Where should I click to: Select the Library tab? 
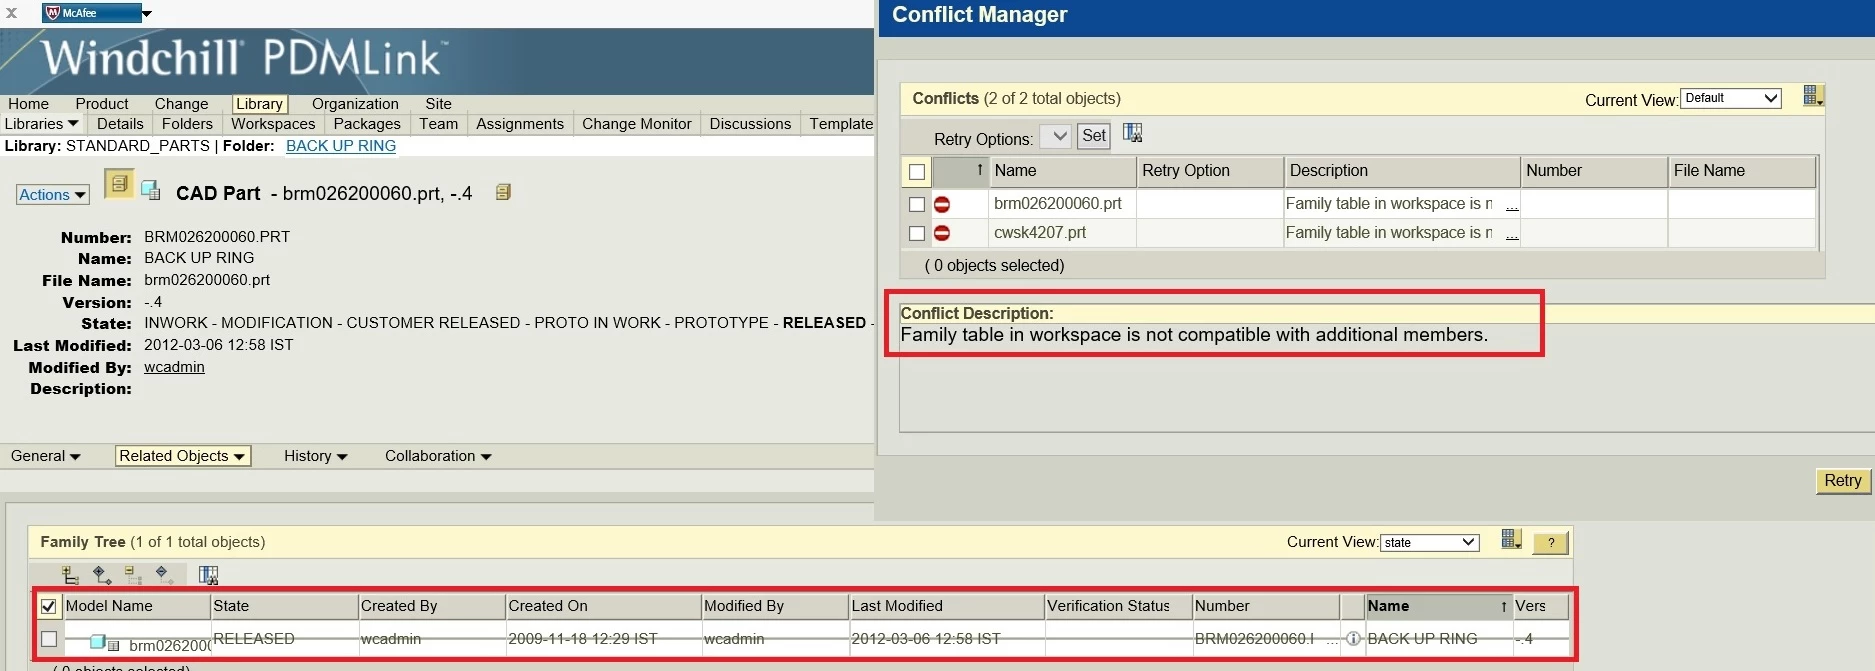[x=260, y=104]
